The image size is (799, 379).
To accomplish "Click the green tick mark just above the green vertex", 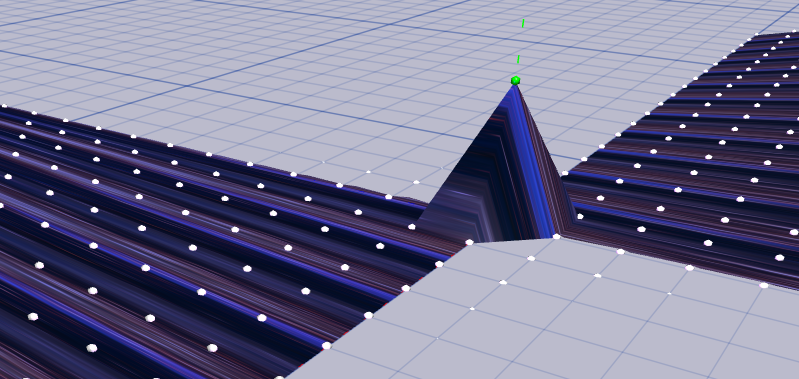I will pos(518,60).
